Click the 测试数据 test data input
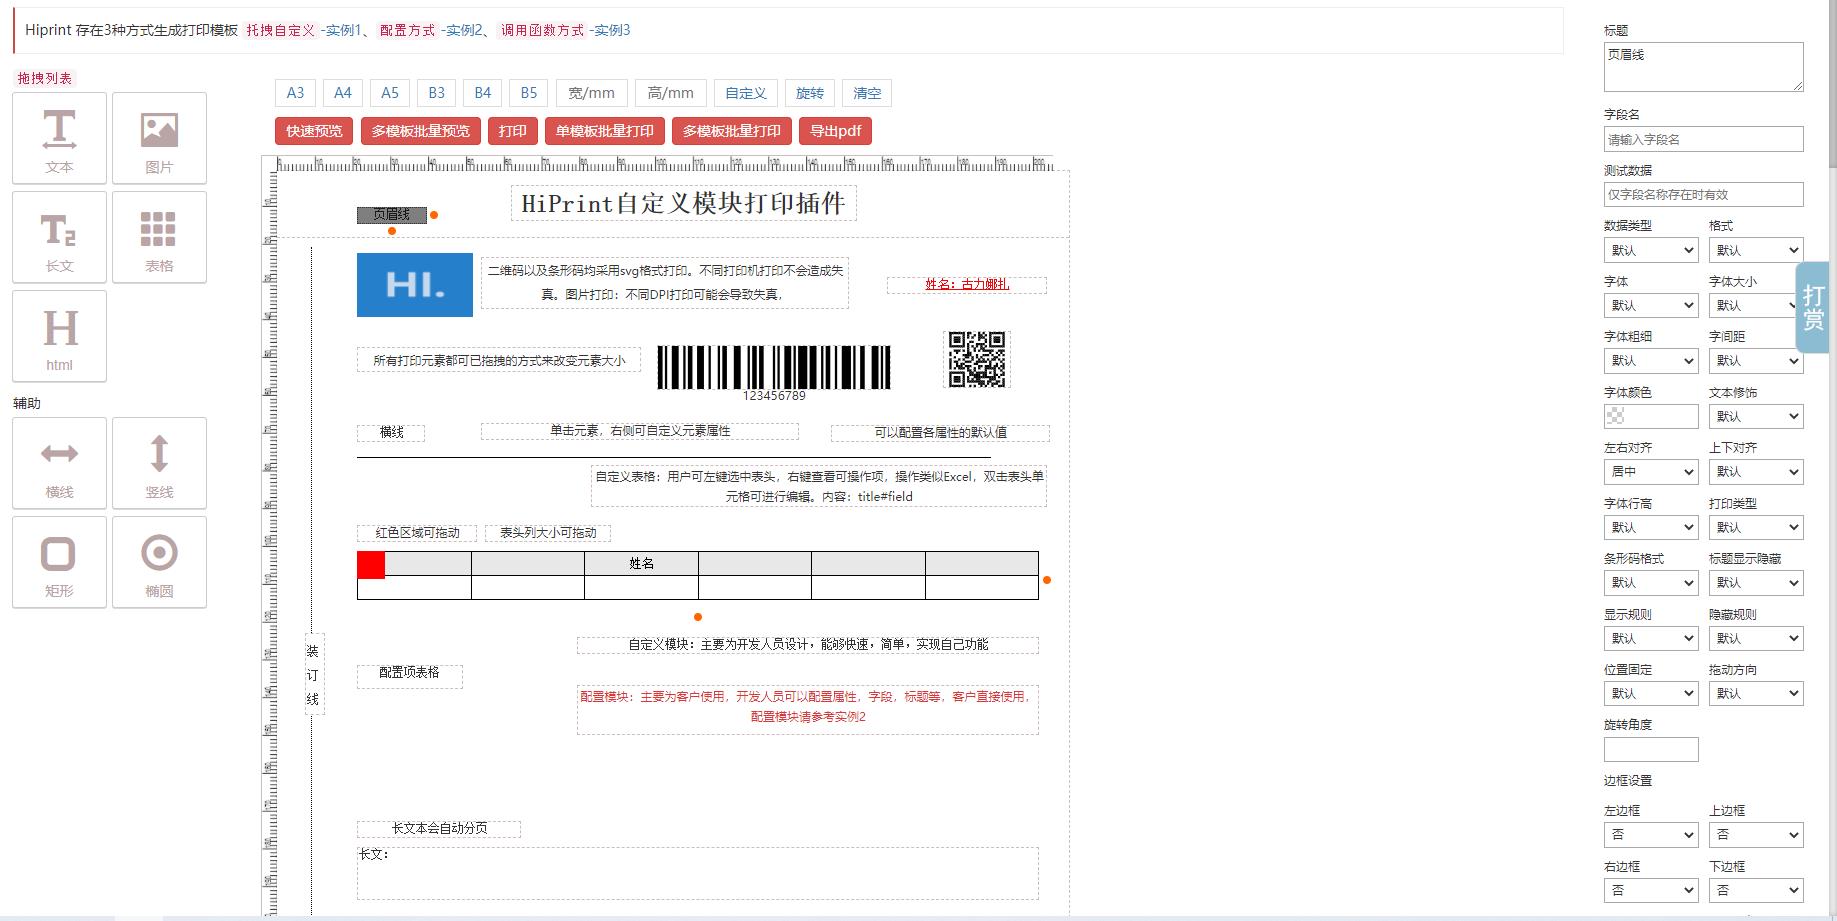 pyautogui.click(x=1704, y=194)
